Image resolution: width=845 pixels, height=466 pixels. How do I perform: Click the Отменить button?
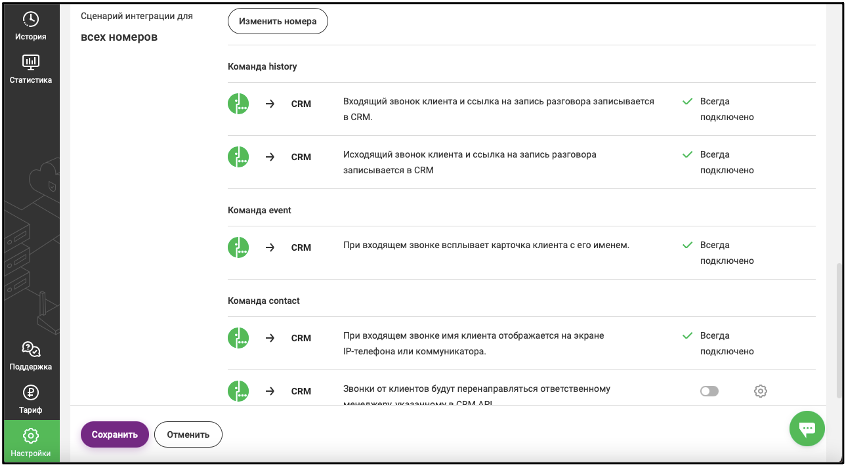[x=188, y=434]
